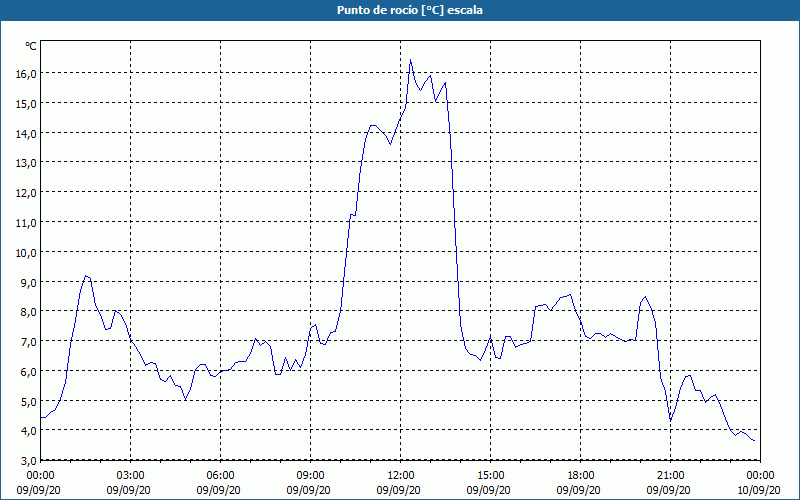
Task: Click the y-axis value 9,0
Action: 29,282
